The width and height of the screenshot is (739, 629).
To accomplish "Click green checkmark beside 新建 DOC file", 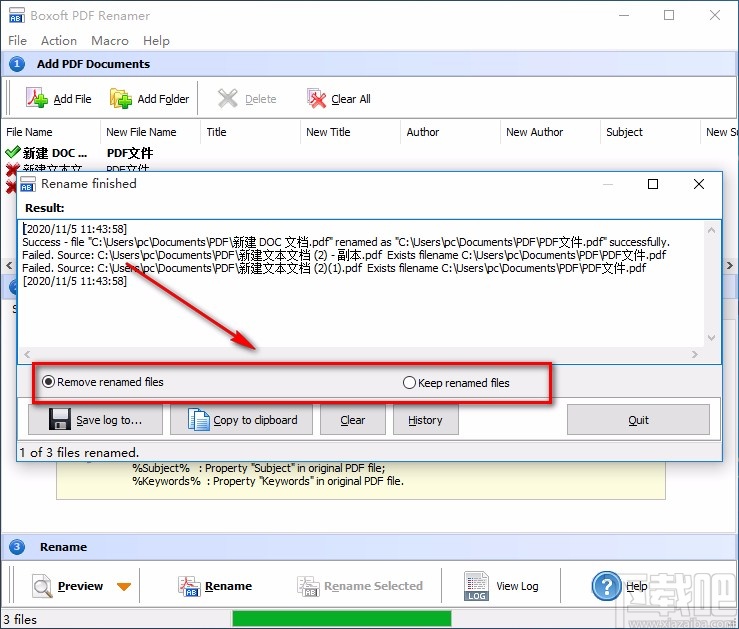I will 13,152.
